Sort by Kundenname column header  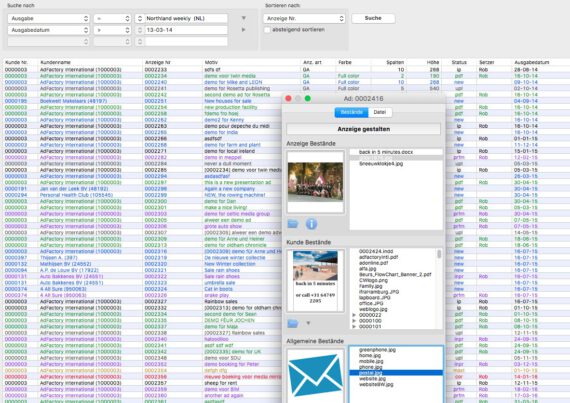pos(56,63)
